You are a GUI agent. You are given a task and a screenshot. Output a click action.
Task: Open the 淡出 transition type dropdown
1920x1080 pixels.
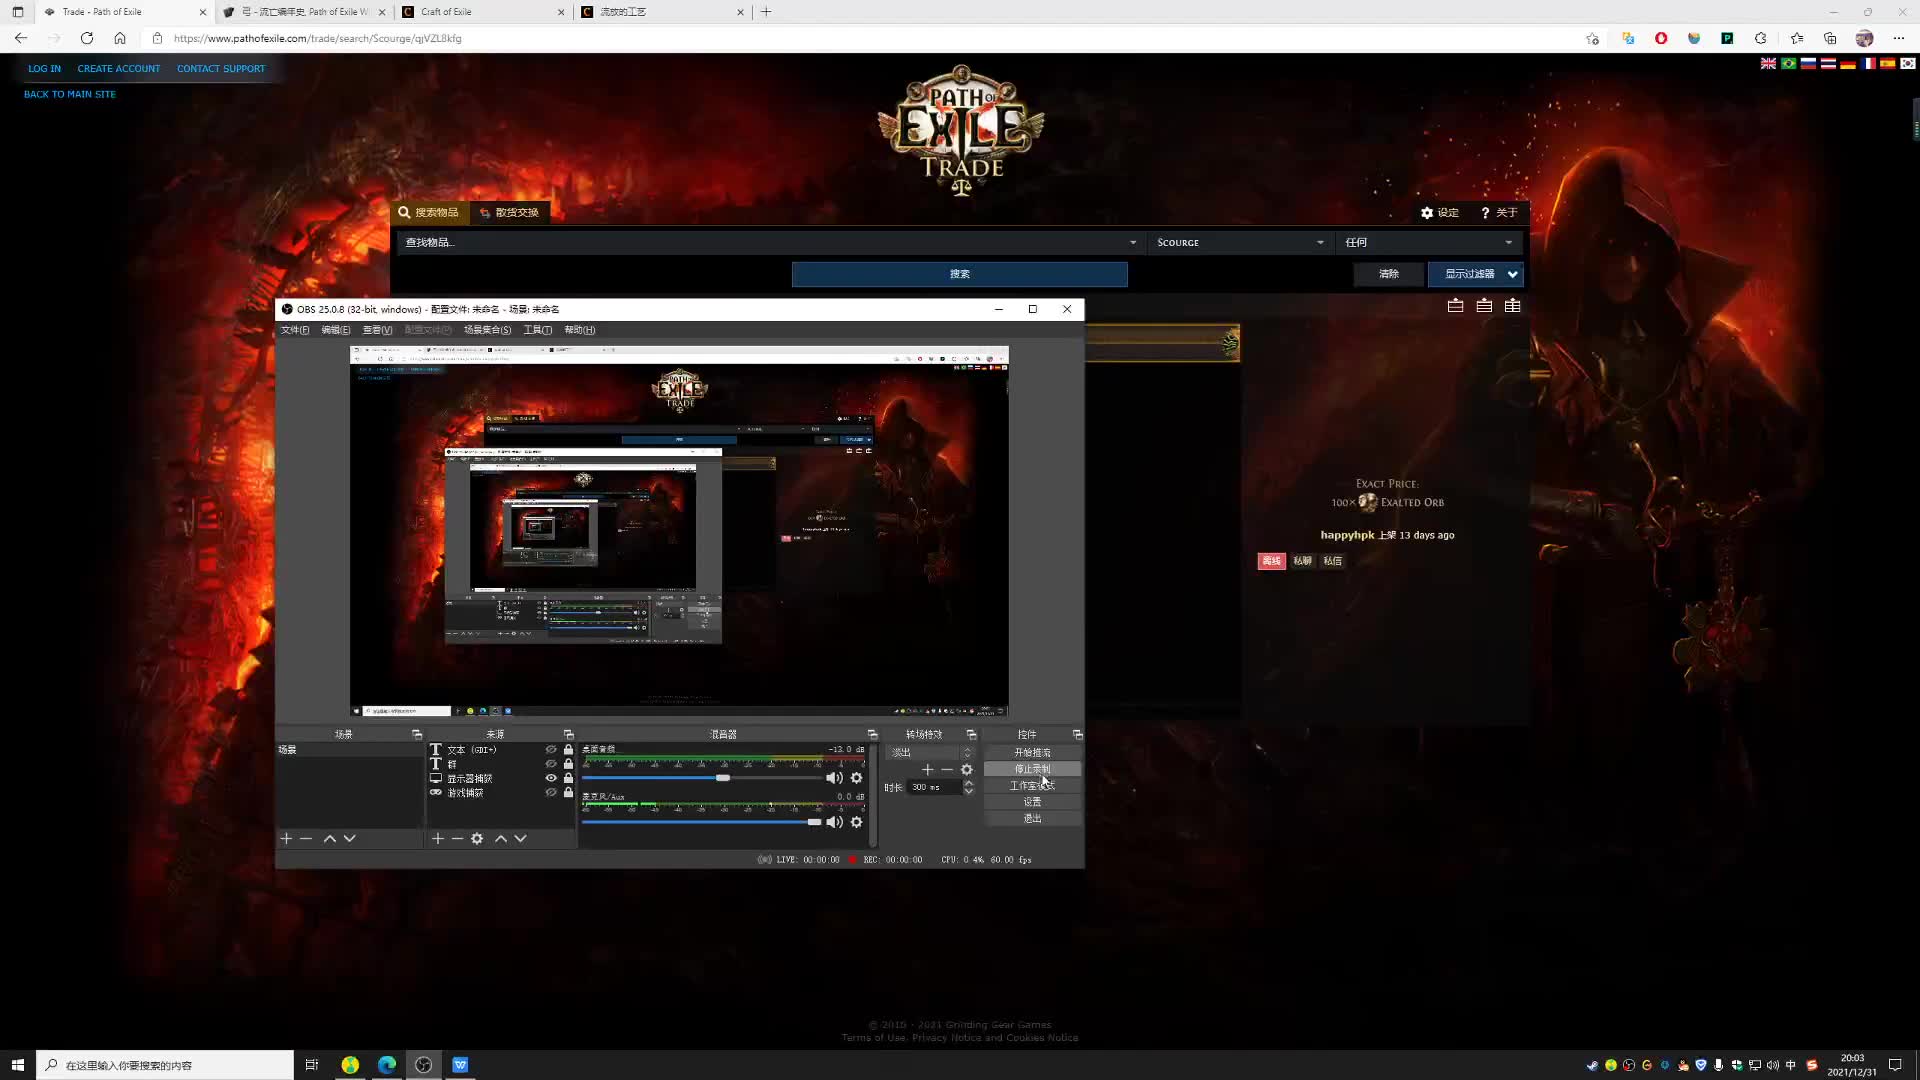click(931, 752)
